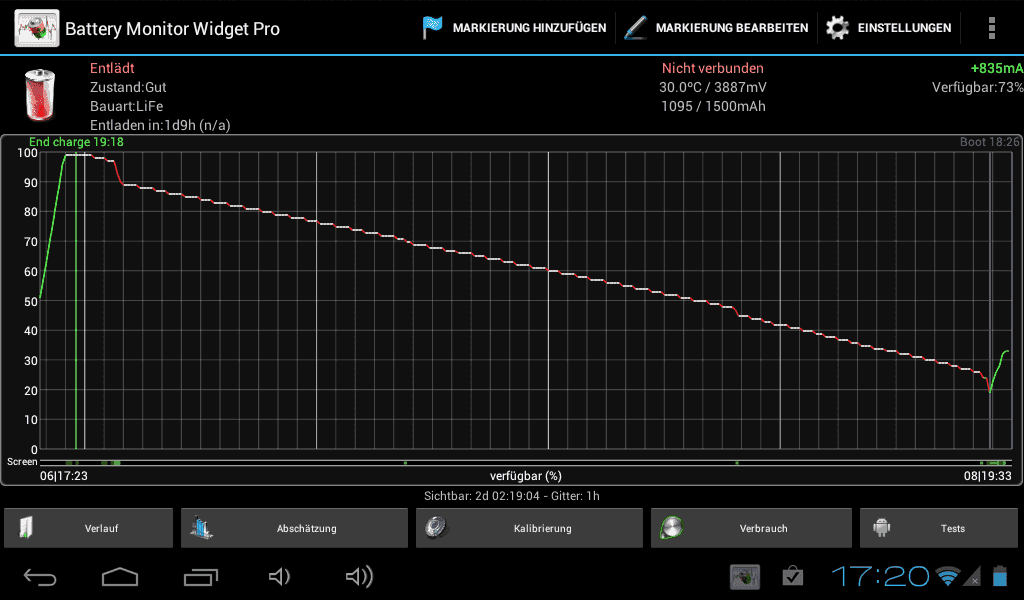Screen dimensions: 1024x600
Task: Go to the Android home screen
Action: pyautogui.click(x=120, y=576)
